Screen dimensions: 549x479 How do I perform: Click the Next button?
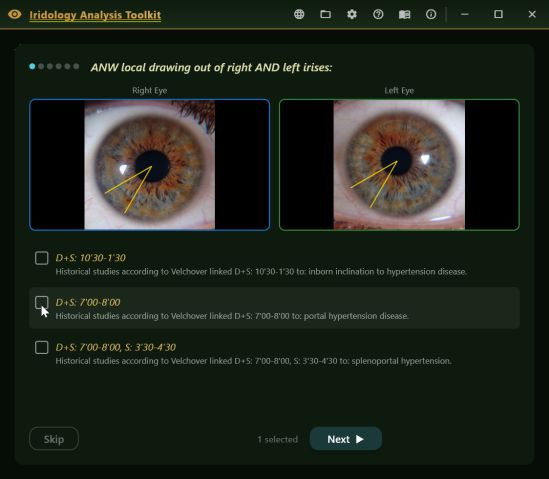pyautogui.click(x=346, y=439)
